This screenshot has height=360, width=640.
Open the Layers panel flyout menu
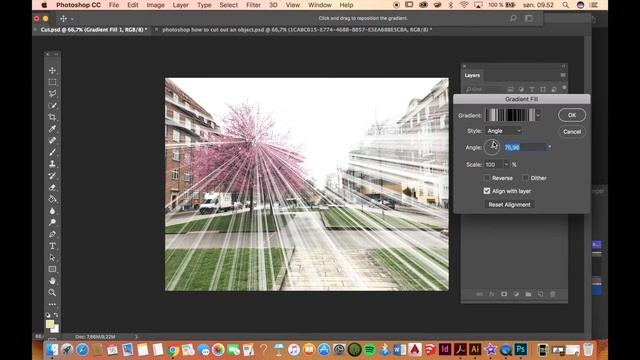point(563,75)
